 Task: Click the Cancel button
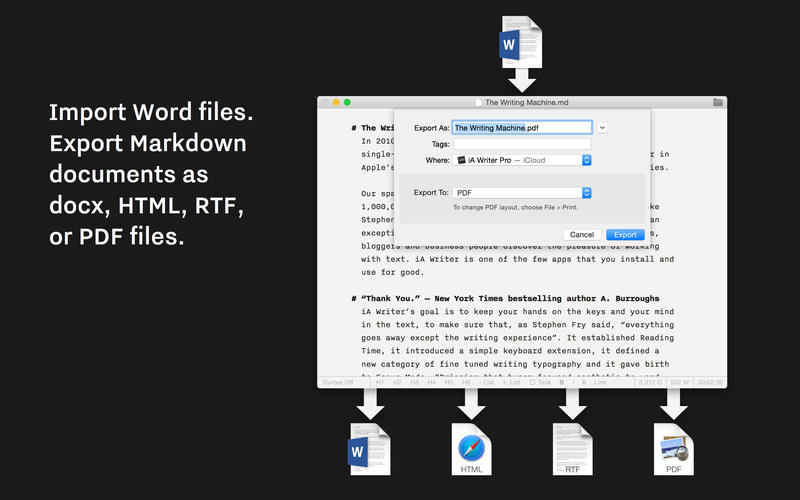point(581,234)
